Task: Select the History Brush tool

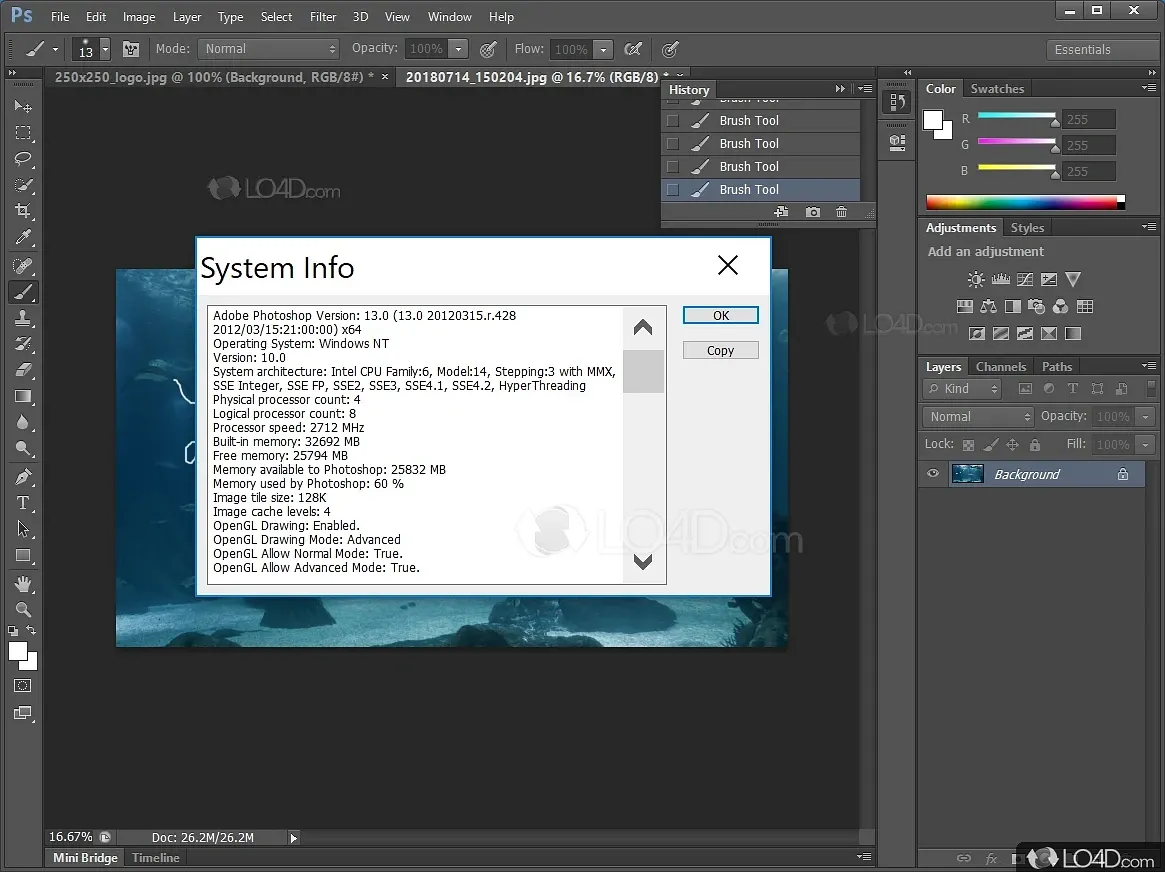Action: (x=23, y=344)
